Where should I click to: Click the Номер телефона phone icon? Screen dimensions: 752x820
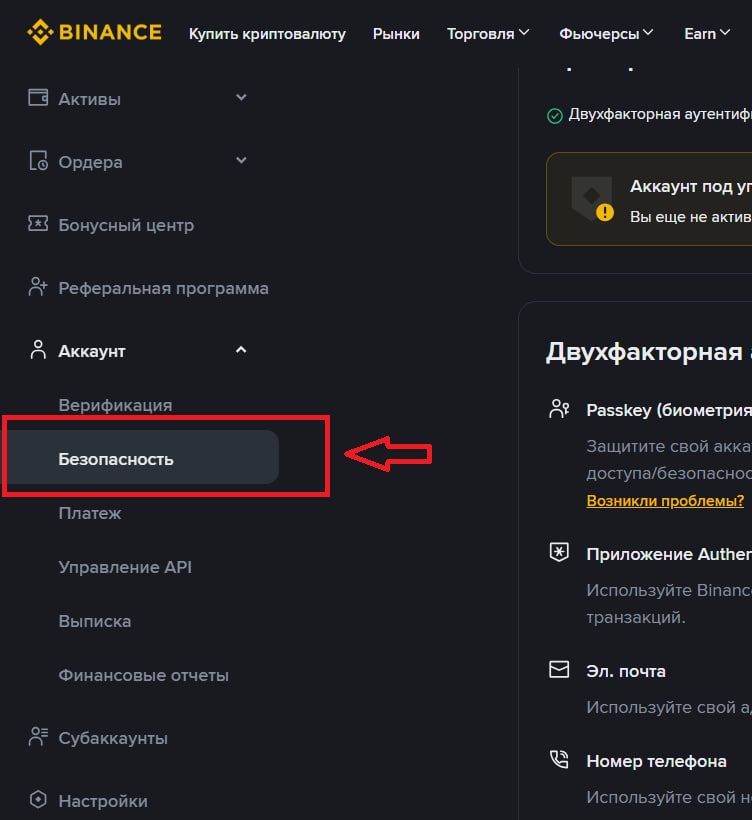click(559, 760)
